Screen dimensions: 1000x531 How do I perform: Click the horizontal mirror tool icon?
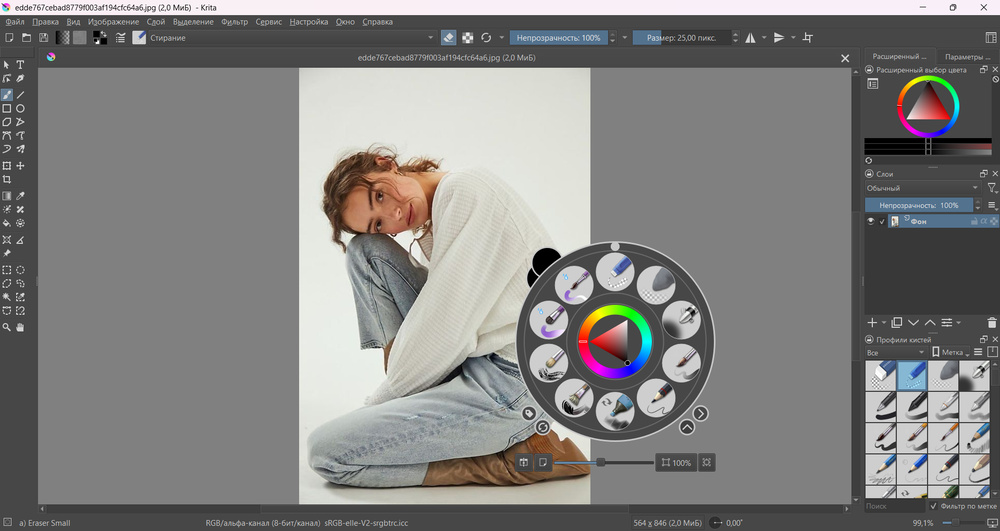point(750,38)
